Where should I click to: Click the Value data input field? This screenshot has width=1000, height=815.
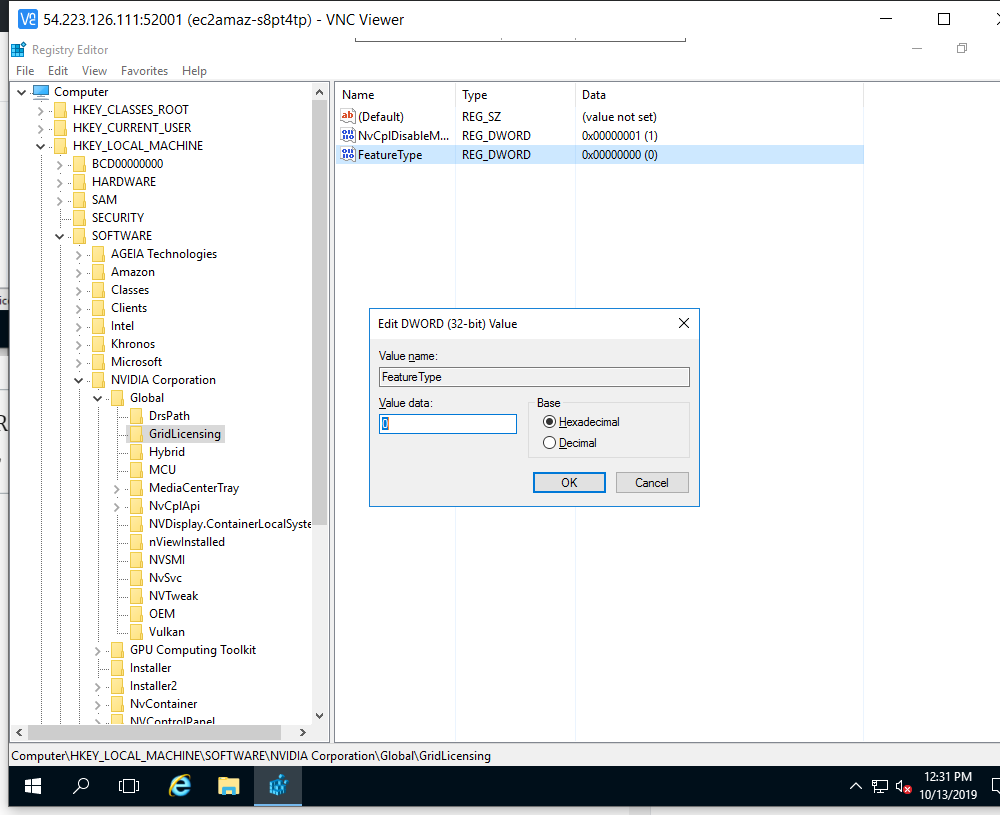tap(448, 424)
